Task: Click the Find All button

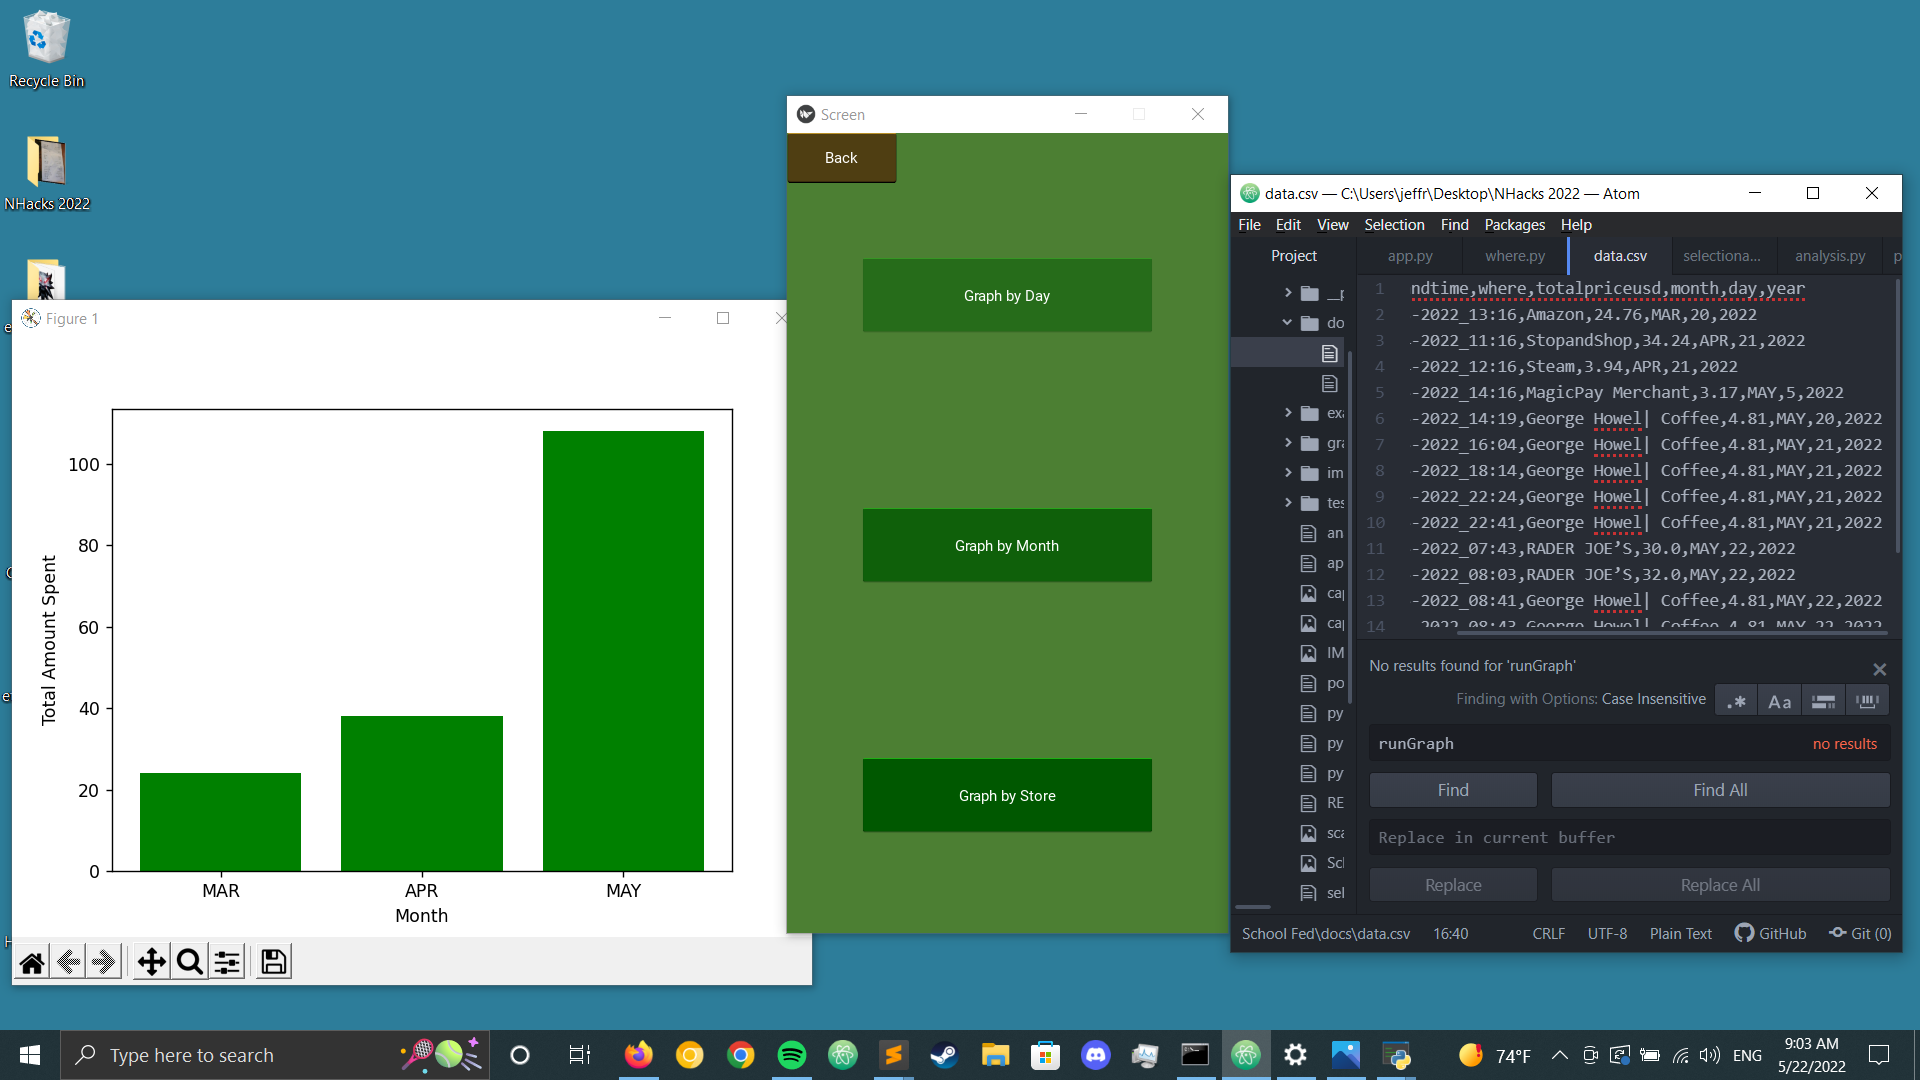Action: coord(1719,790)
